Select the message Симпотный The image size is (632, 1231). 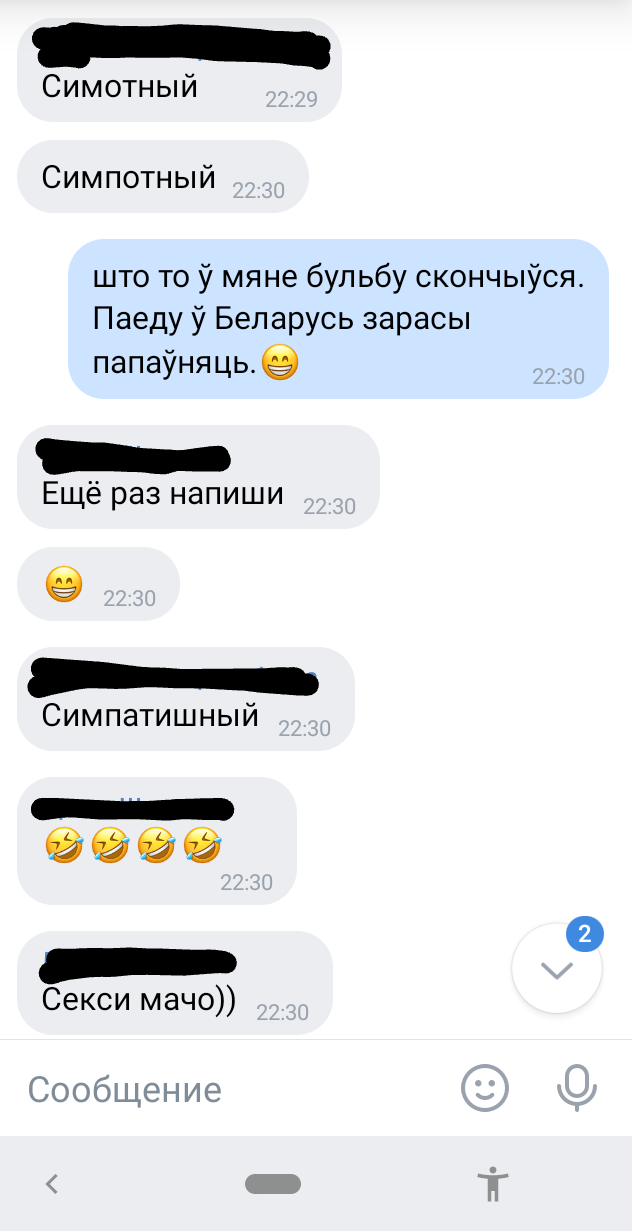click(x=163, y=177)
